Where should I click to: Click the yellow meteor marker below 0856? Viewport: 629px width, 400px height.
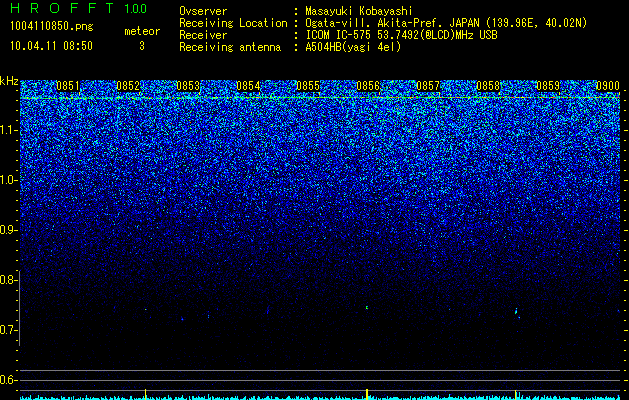tap(367, 394)
